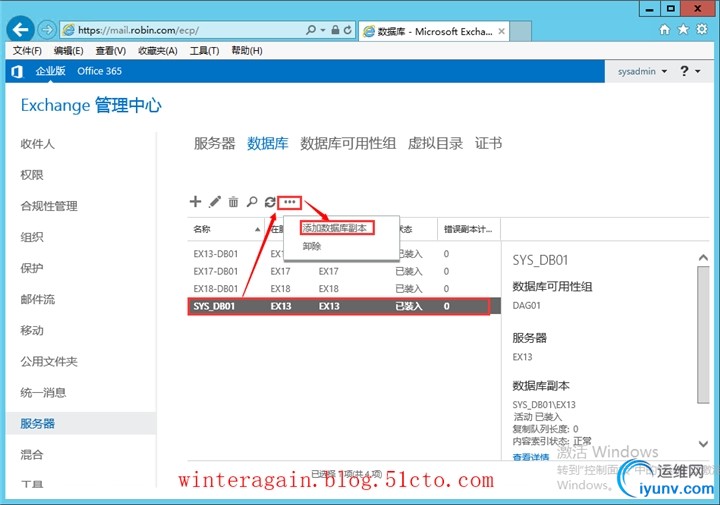Go to 权限 in the sidebar
Viewport: 720px width, 505px height.
tap(32, 175)
